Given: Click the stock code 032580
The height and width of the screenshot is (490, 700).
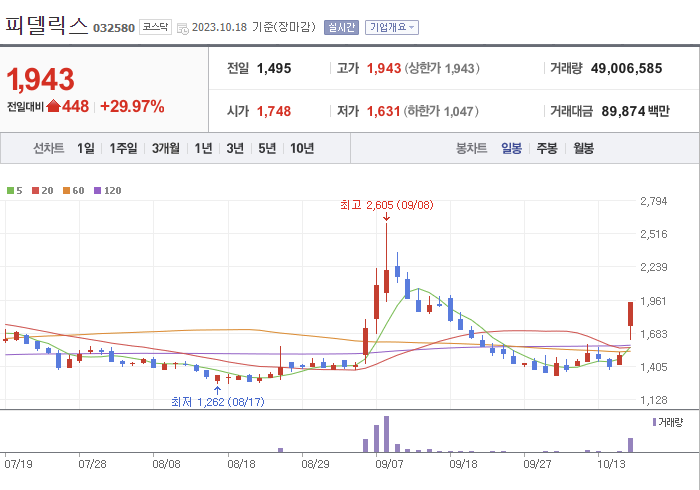Looking at the screenshot, I should pyautogui.click(x=114, y=28).
